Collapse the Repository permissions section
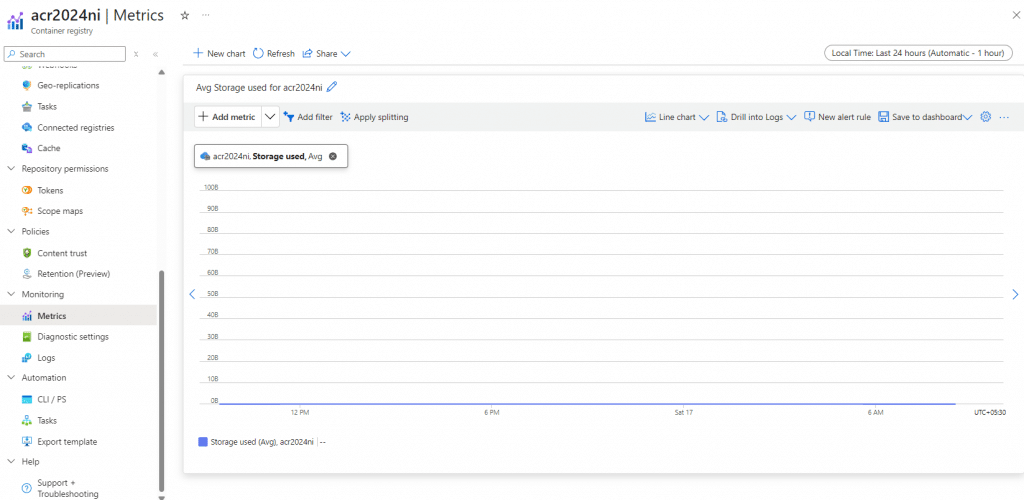This screenshot has height=500, width=1024. point(11,169)
